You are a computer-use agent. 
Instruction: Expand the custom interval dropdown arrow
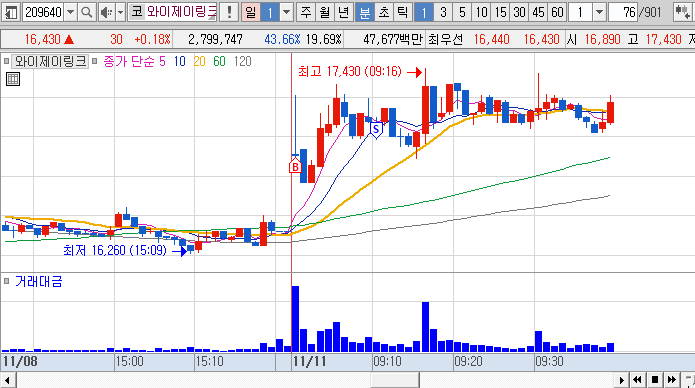(x=599, y=12)
